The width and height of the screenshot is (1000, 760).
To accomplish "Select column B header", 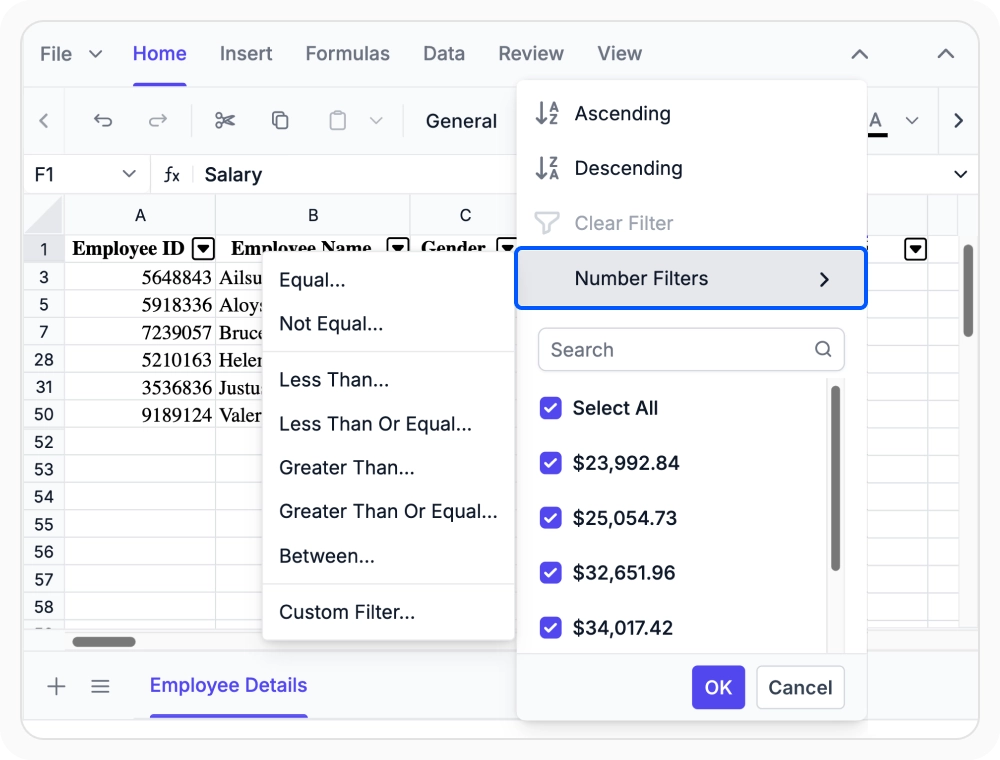I will coord(312,216).
